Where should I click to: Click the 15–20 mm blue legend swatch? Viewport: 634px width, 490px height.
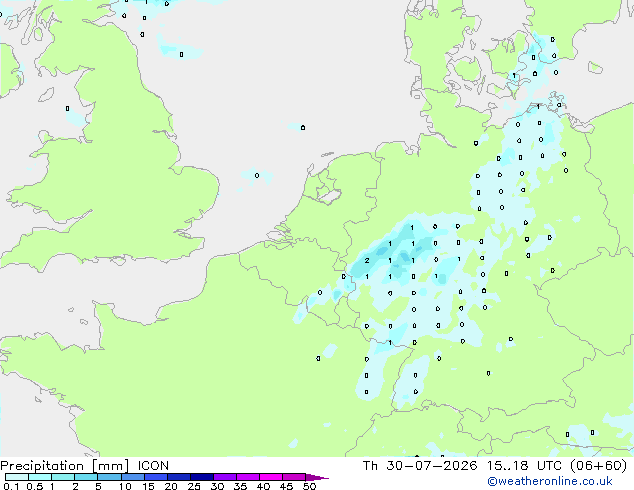(156, 477)
